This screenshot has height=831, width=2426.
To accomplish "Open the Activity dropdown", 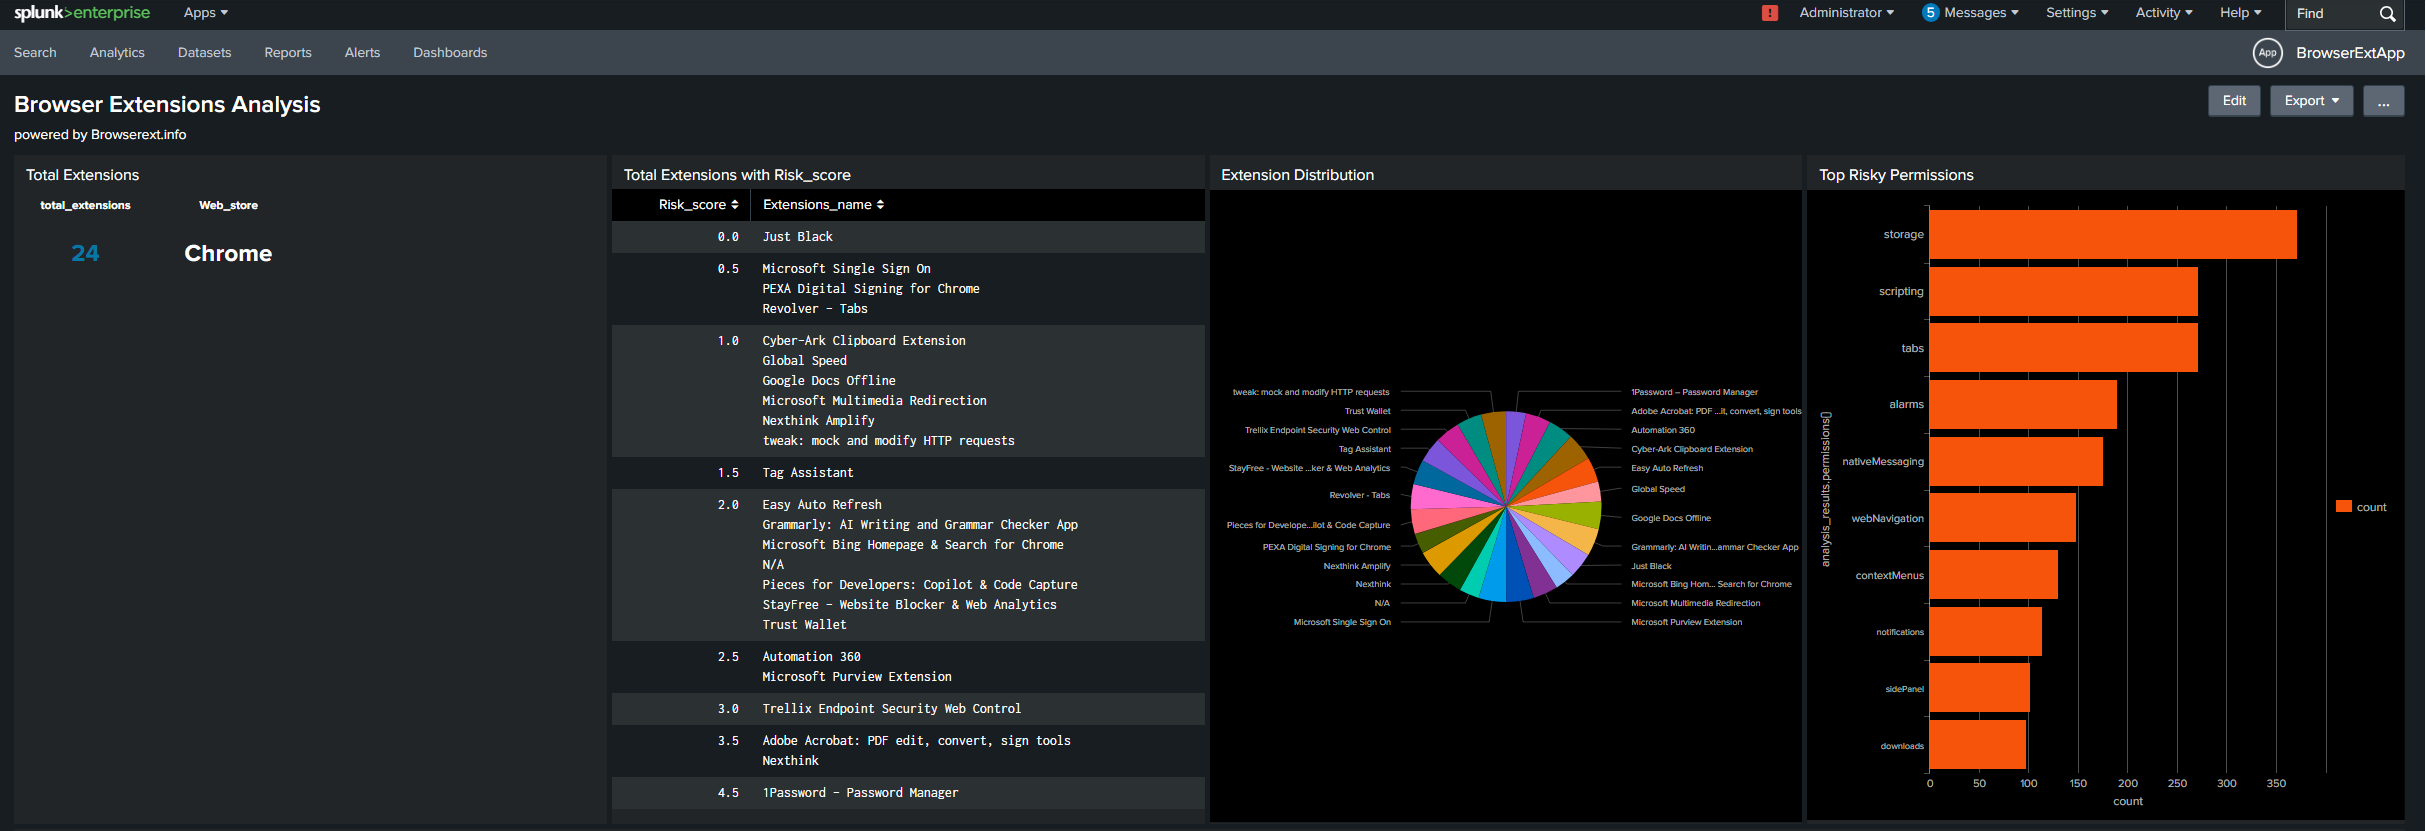I will [2164, 13].
